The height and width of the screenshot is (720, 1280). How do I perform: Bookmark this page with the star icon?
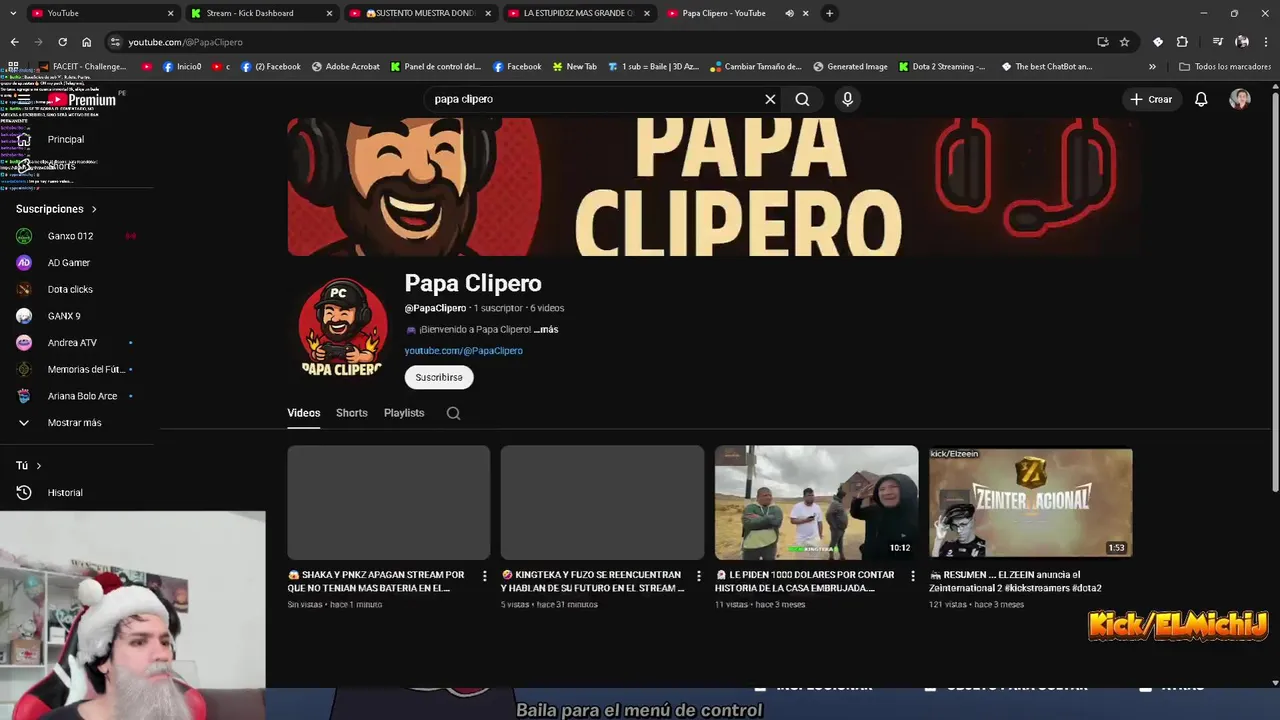click(x=1124, y=42)
